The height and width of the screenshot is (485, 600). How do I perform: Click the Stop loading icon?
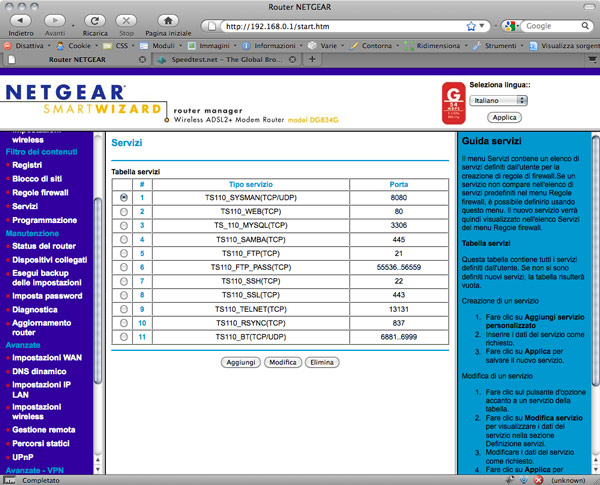click(x=126, y=20)
